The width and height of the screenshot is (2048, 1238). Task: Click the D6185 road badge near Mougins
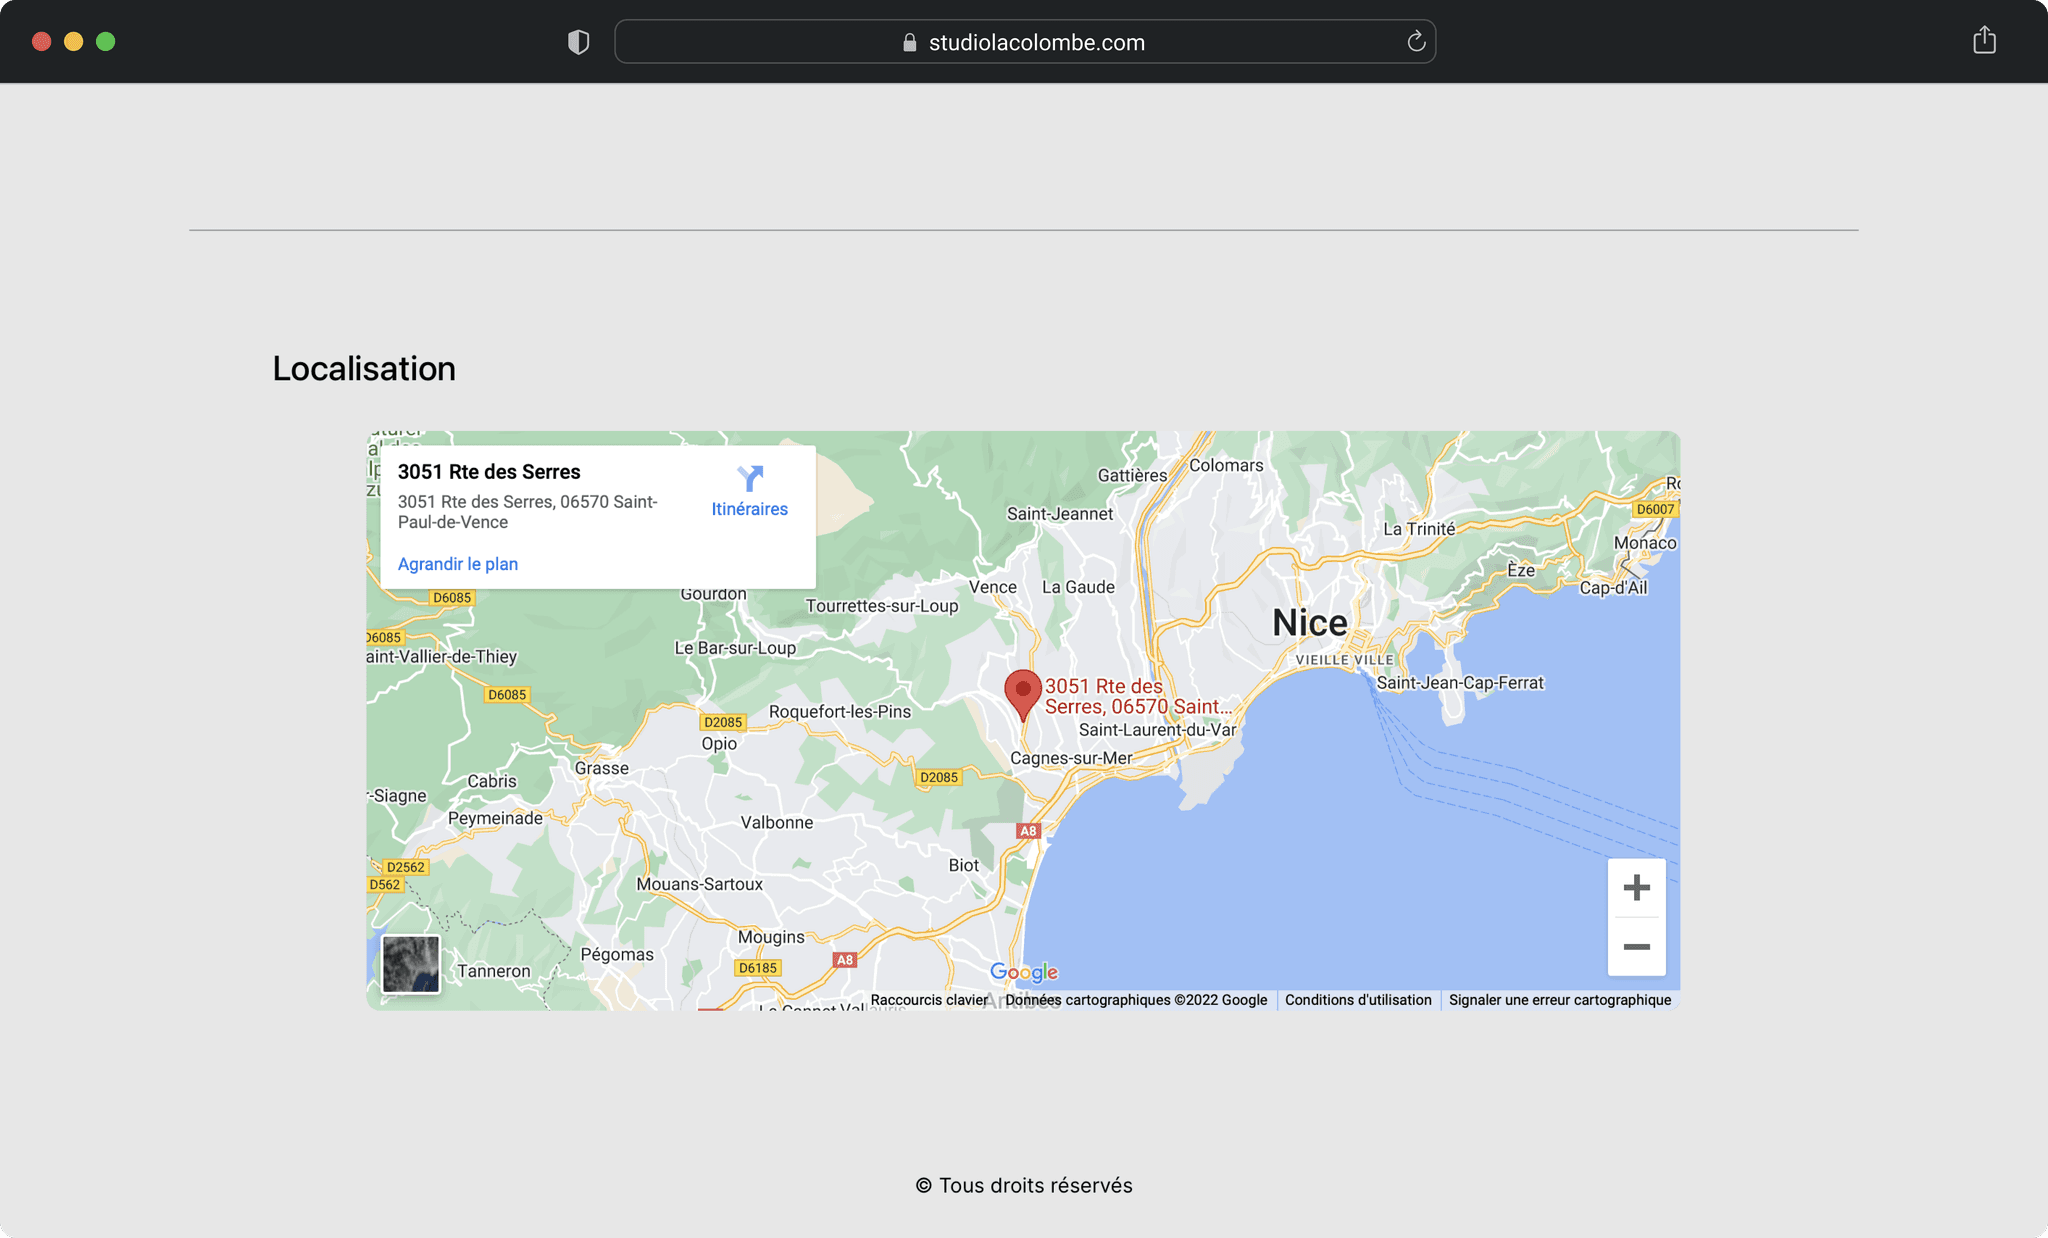click(x=758, y=968)
